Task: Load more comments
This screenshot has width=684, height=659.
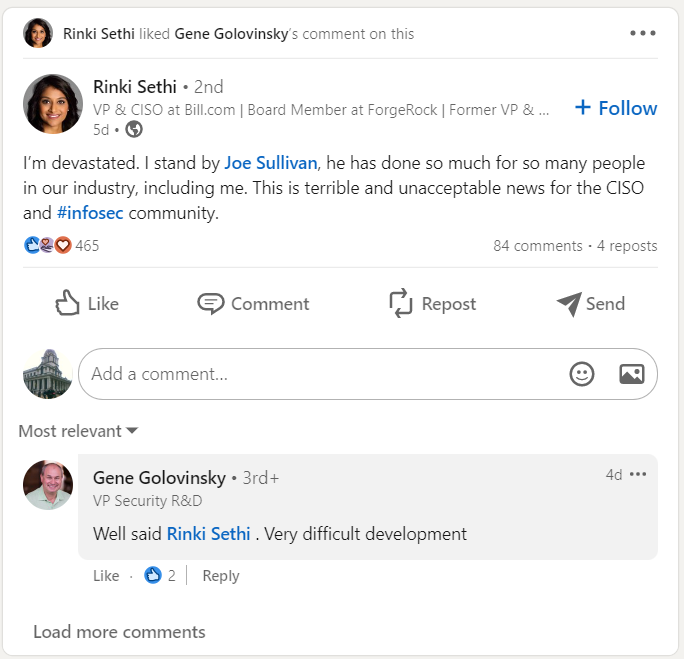Action: coord(119,632)
